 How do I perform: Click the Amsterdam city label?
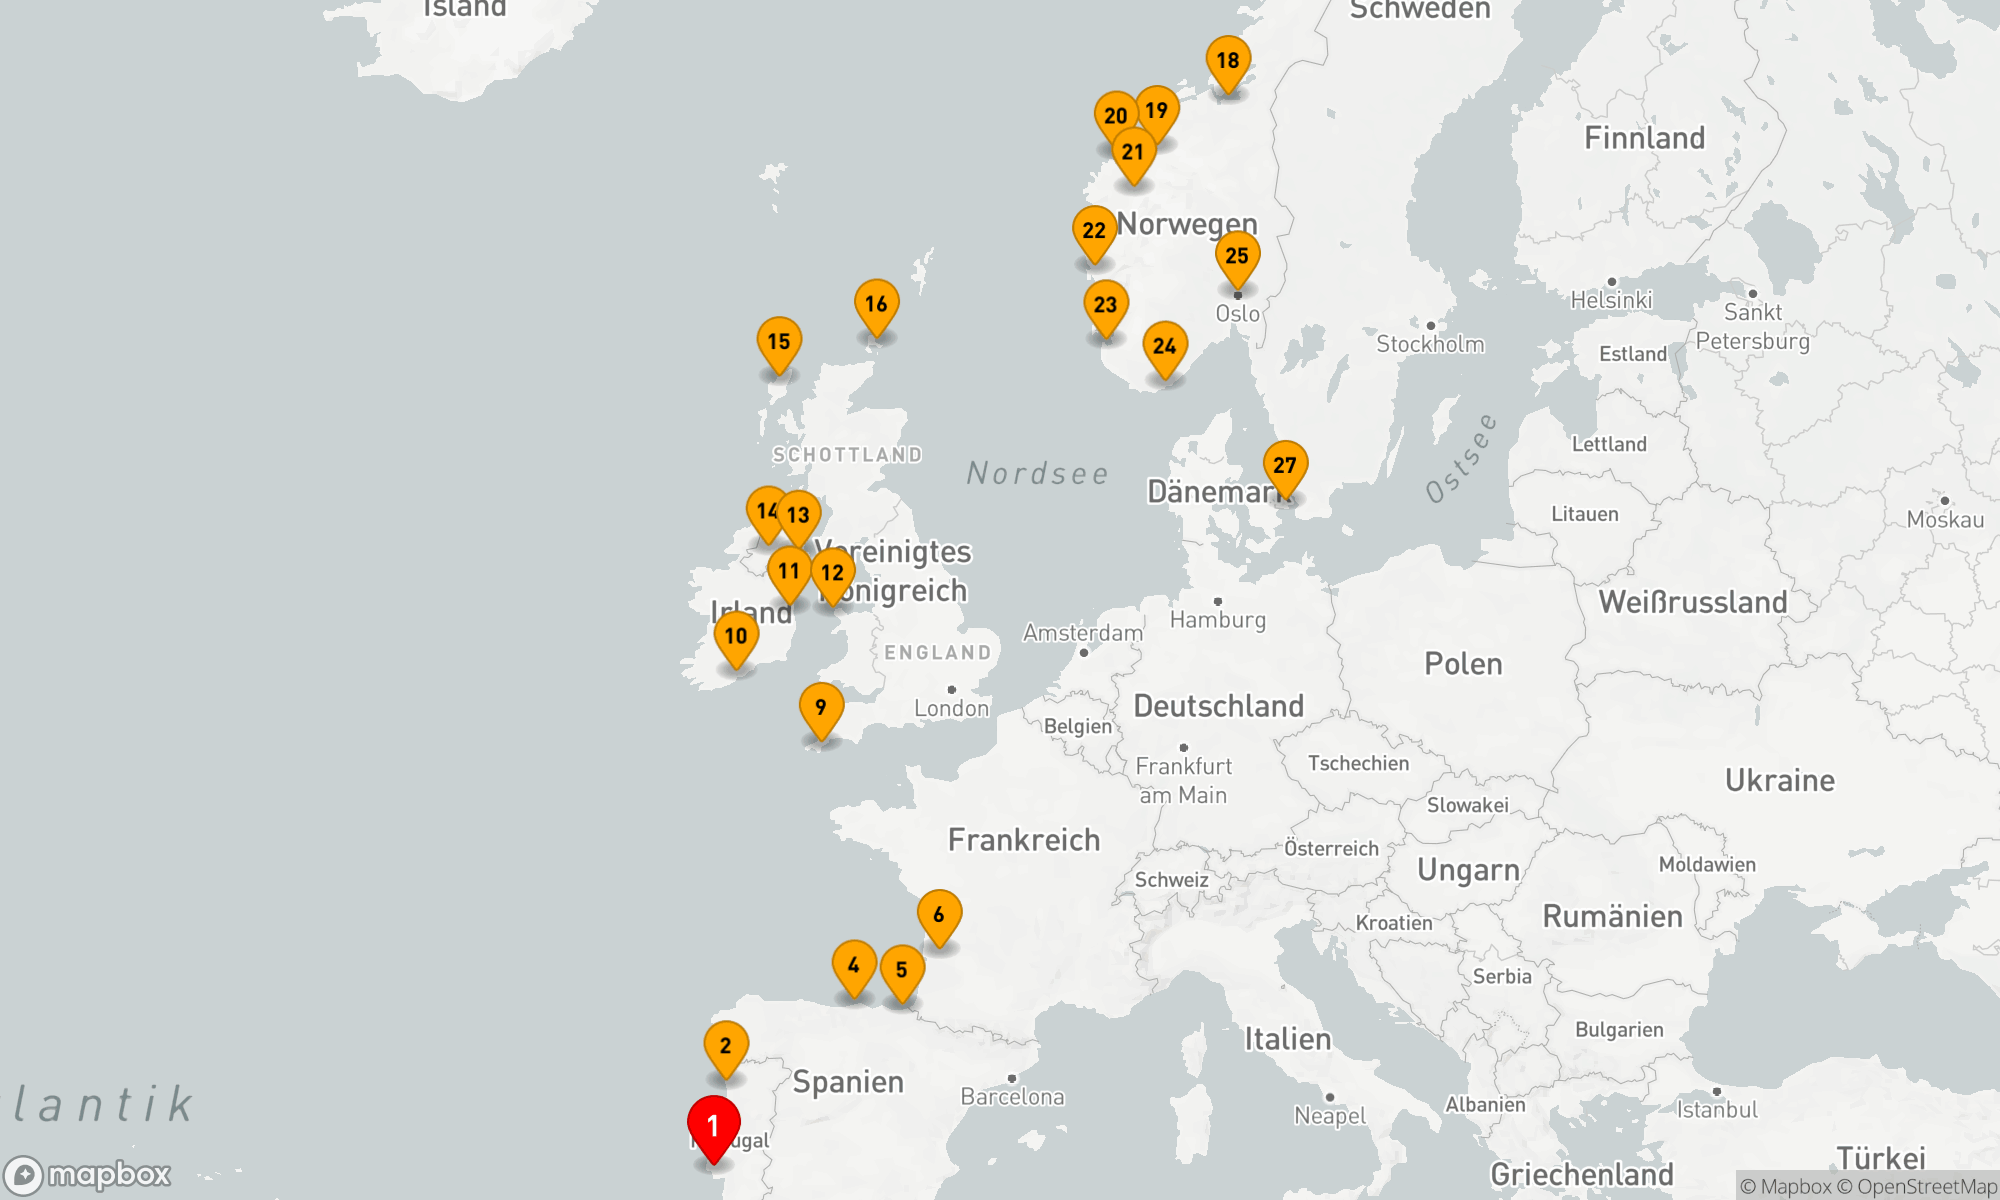coord(1083,633)
